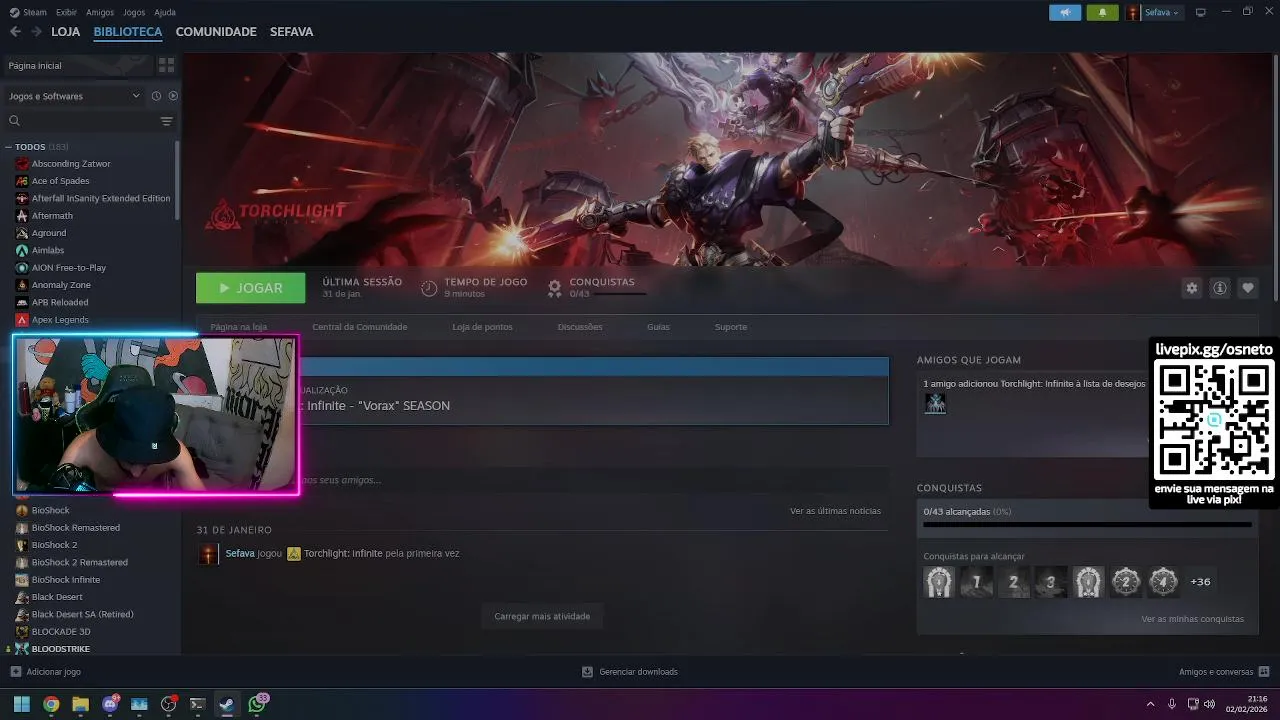Click the achievement badge numbered 1
1280x720 pixels.
(977, 581)
